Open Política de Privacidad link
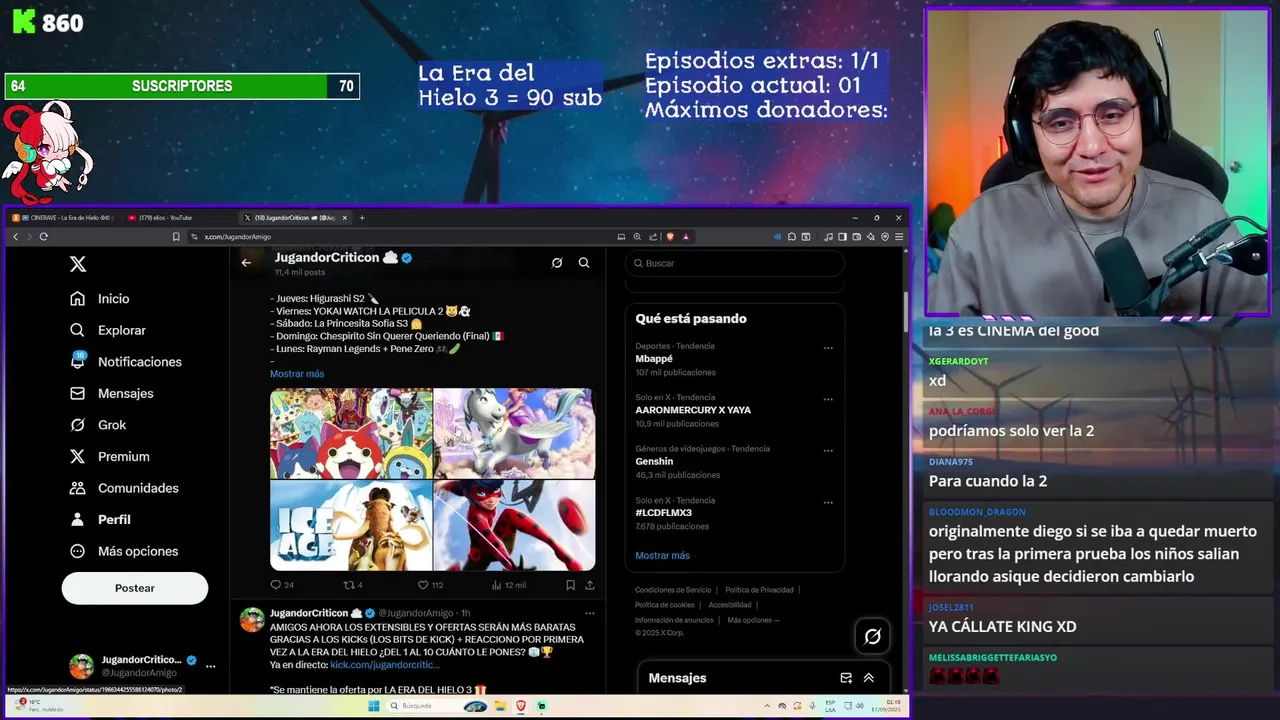This screenshot has height=720, width=1280. [x=759, y=590]
